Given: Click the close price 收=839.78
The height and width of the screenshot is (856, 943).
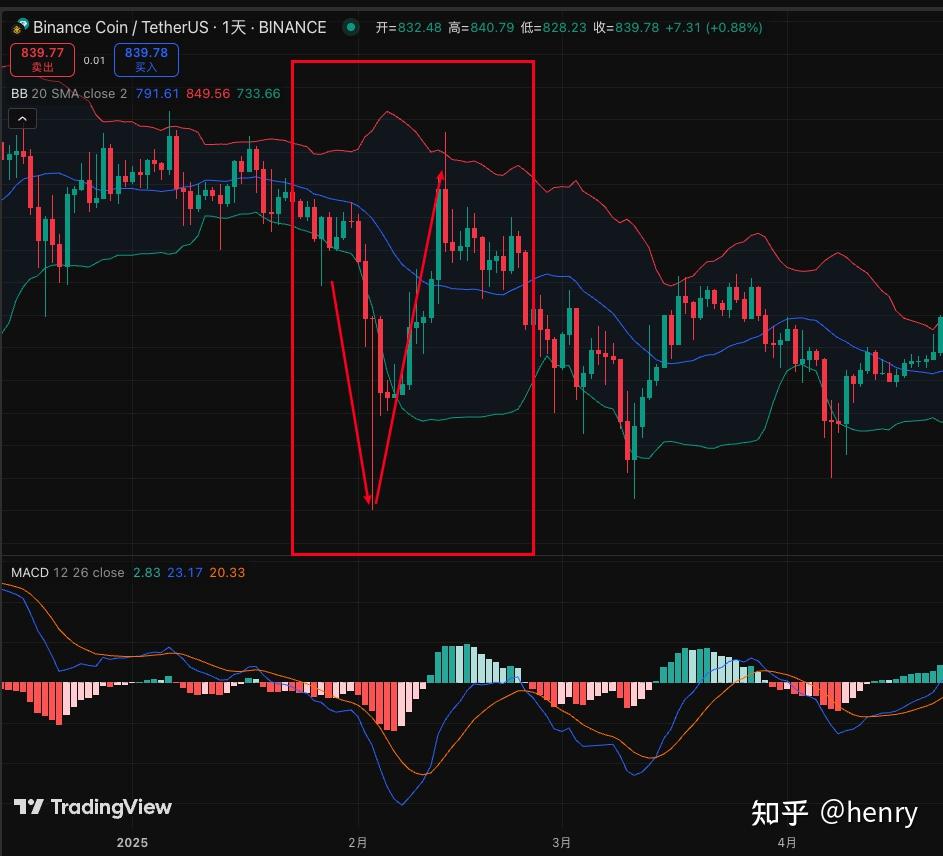Looking at the screenshot, I should [x=626, y=27].
